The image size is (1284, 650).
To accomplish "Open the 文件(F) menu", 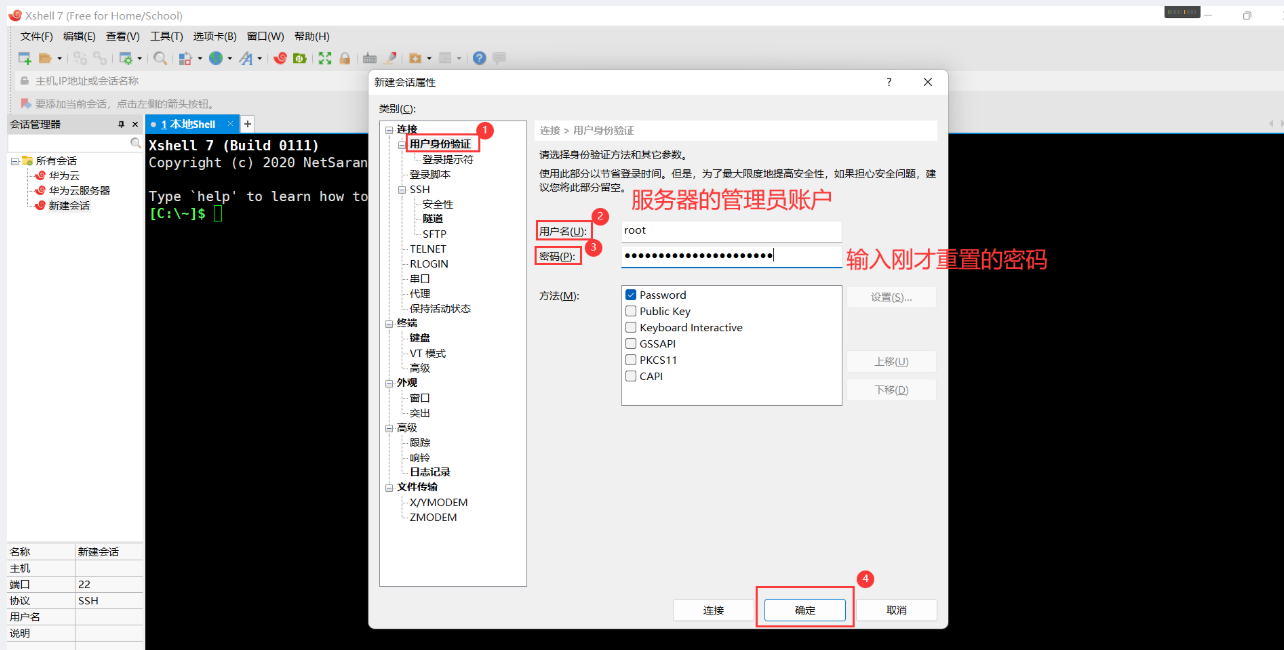I will [37, 36].
